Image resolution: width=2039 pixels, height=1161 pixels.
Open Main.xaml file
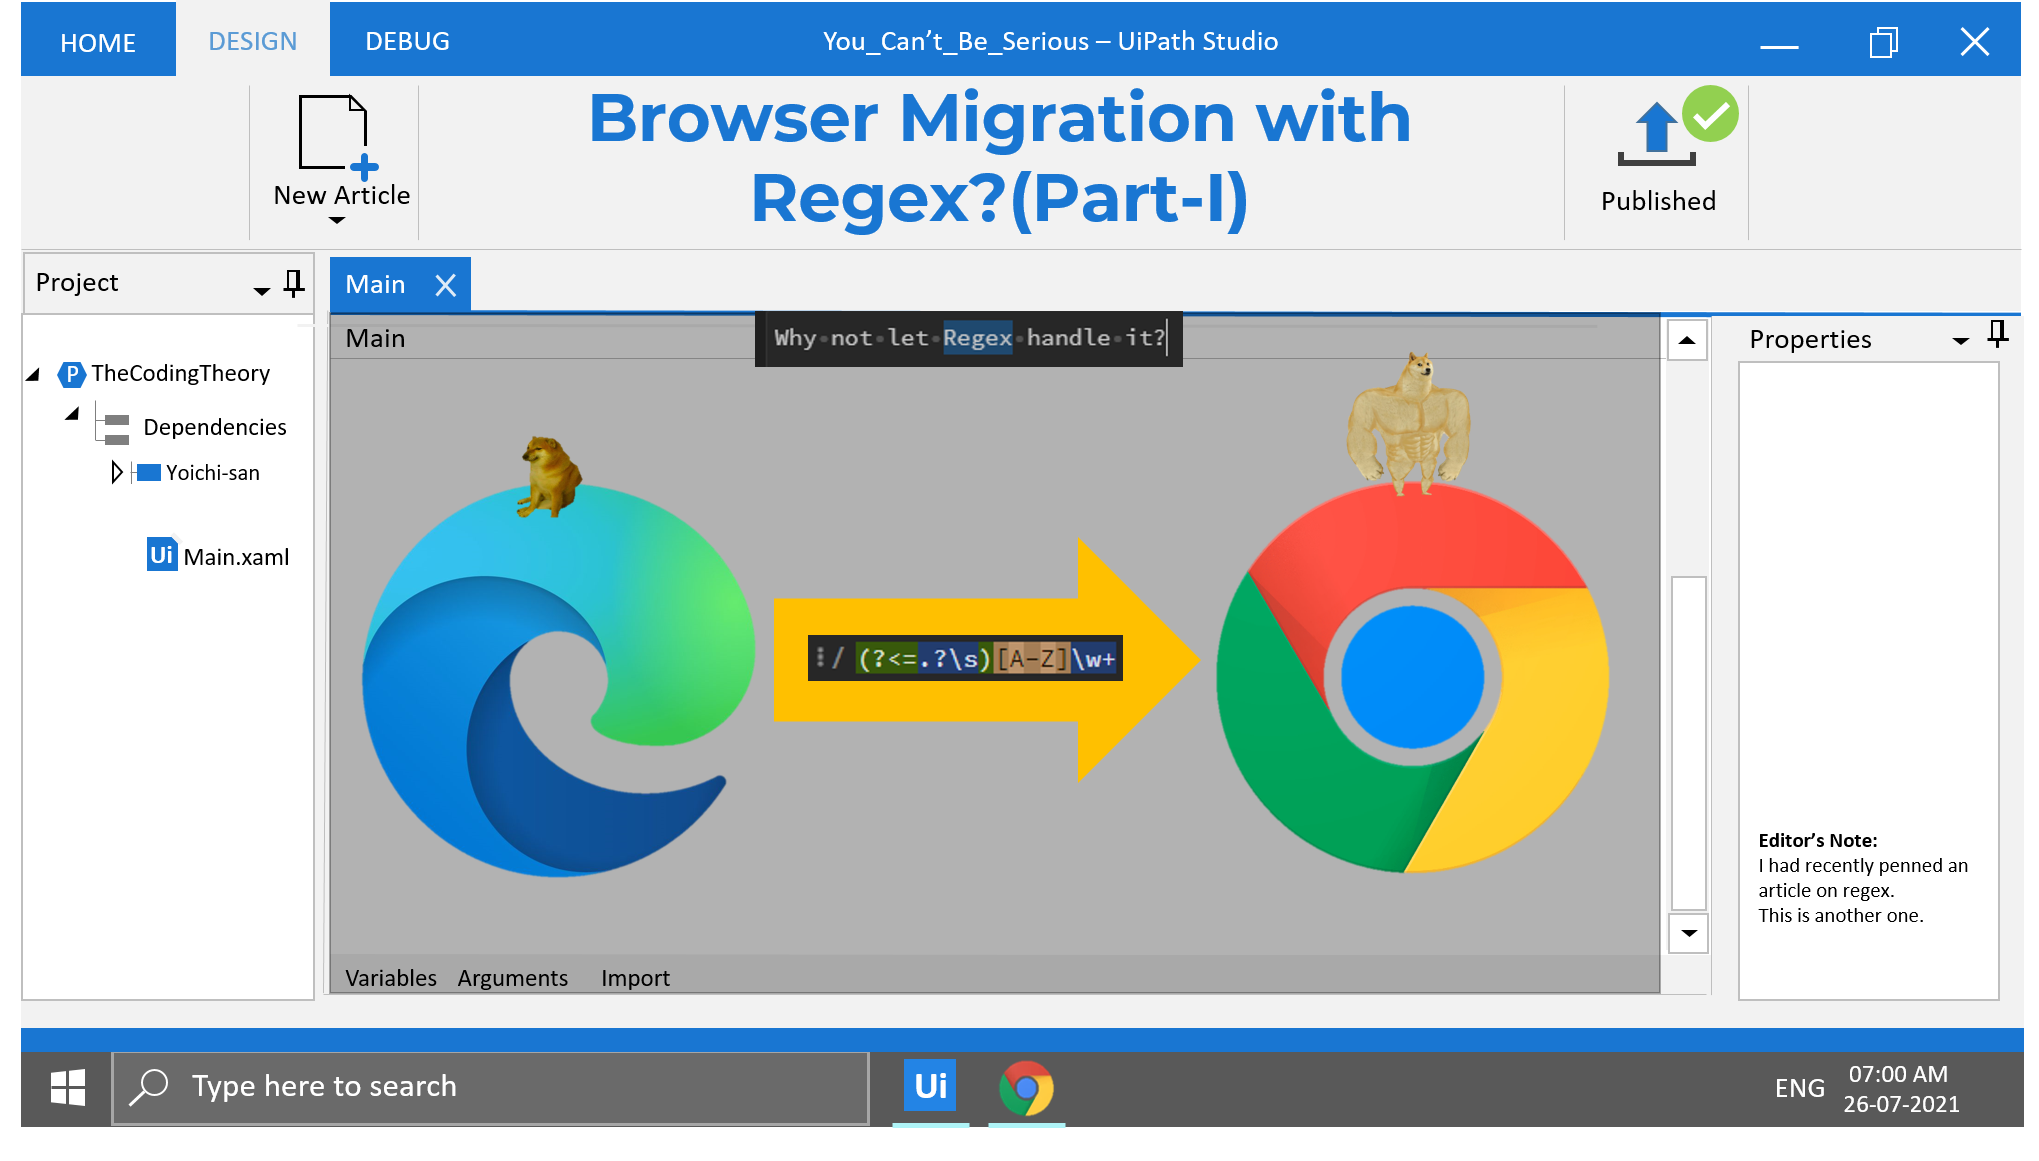(236, 557)
